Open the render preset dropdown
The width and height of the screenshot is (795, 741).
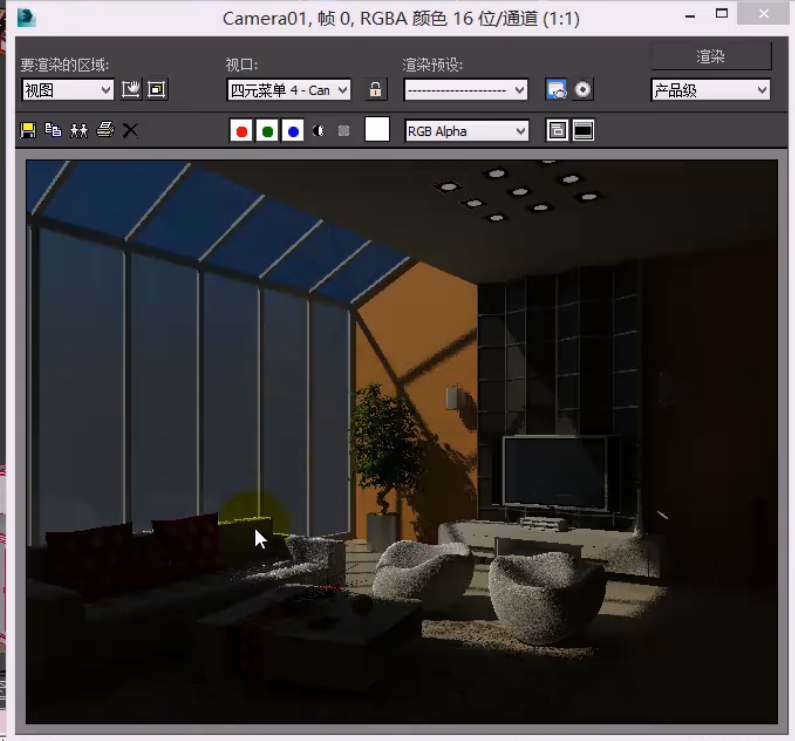tap(465, 90)
